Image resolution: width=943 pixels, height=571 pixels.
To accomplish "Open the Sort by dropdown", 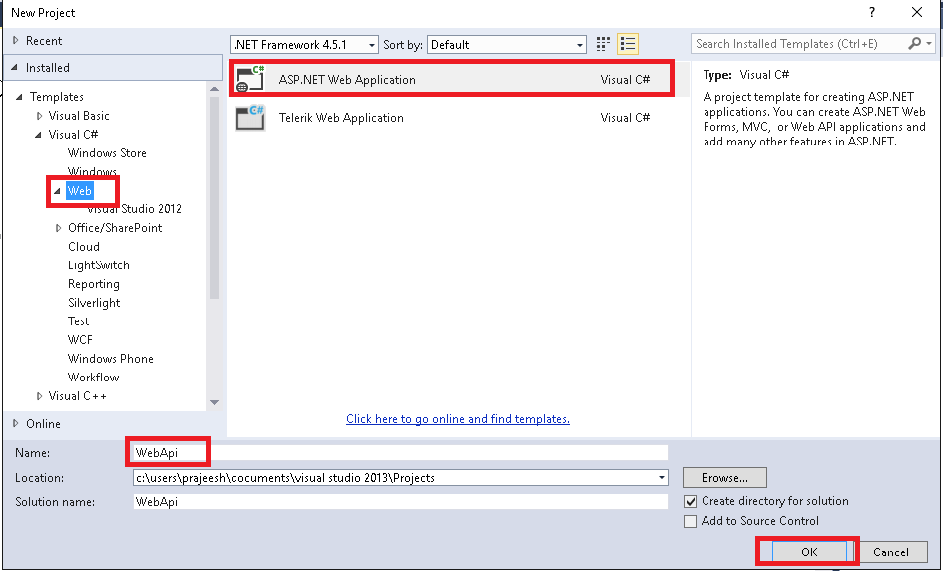I will coord(506,45).
